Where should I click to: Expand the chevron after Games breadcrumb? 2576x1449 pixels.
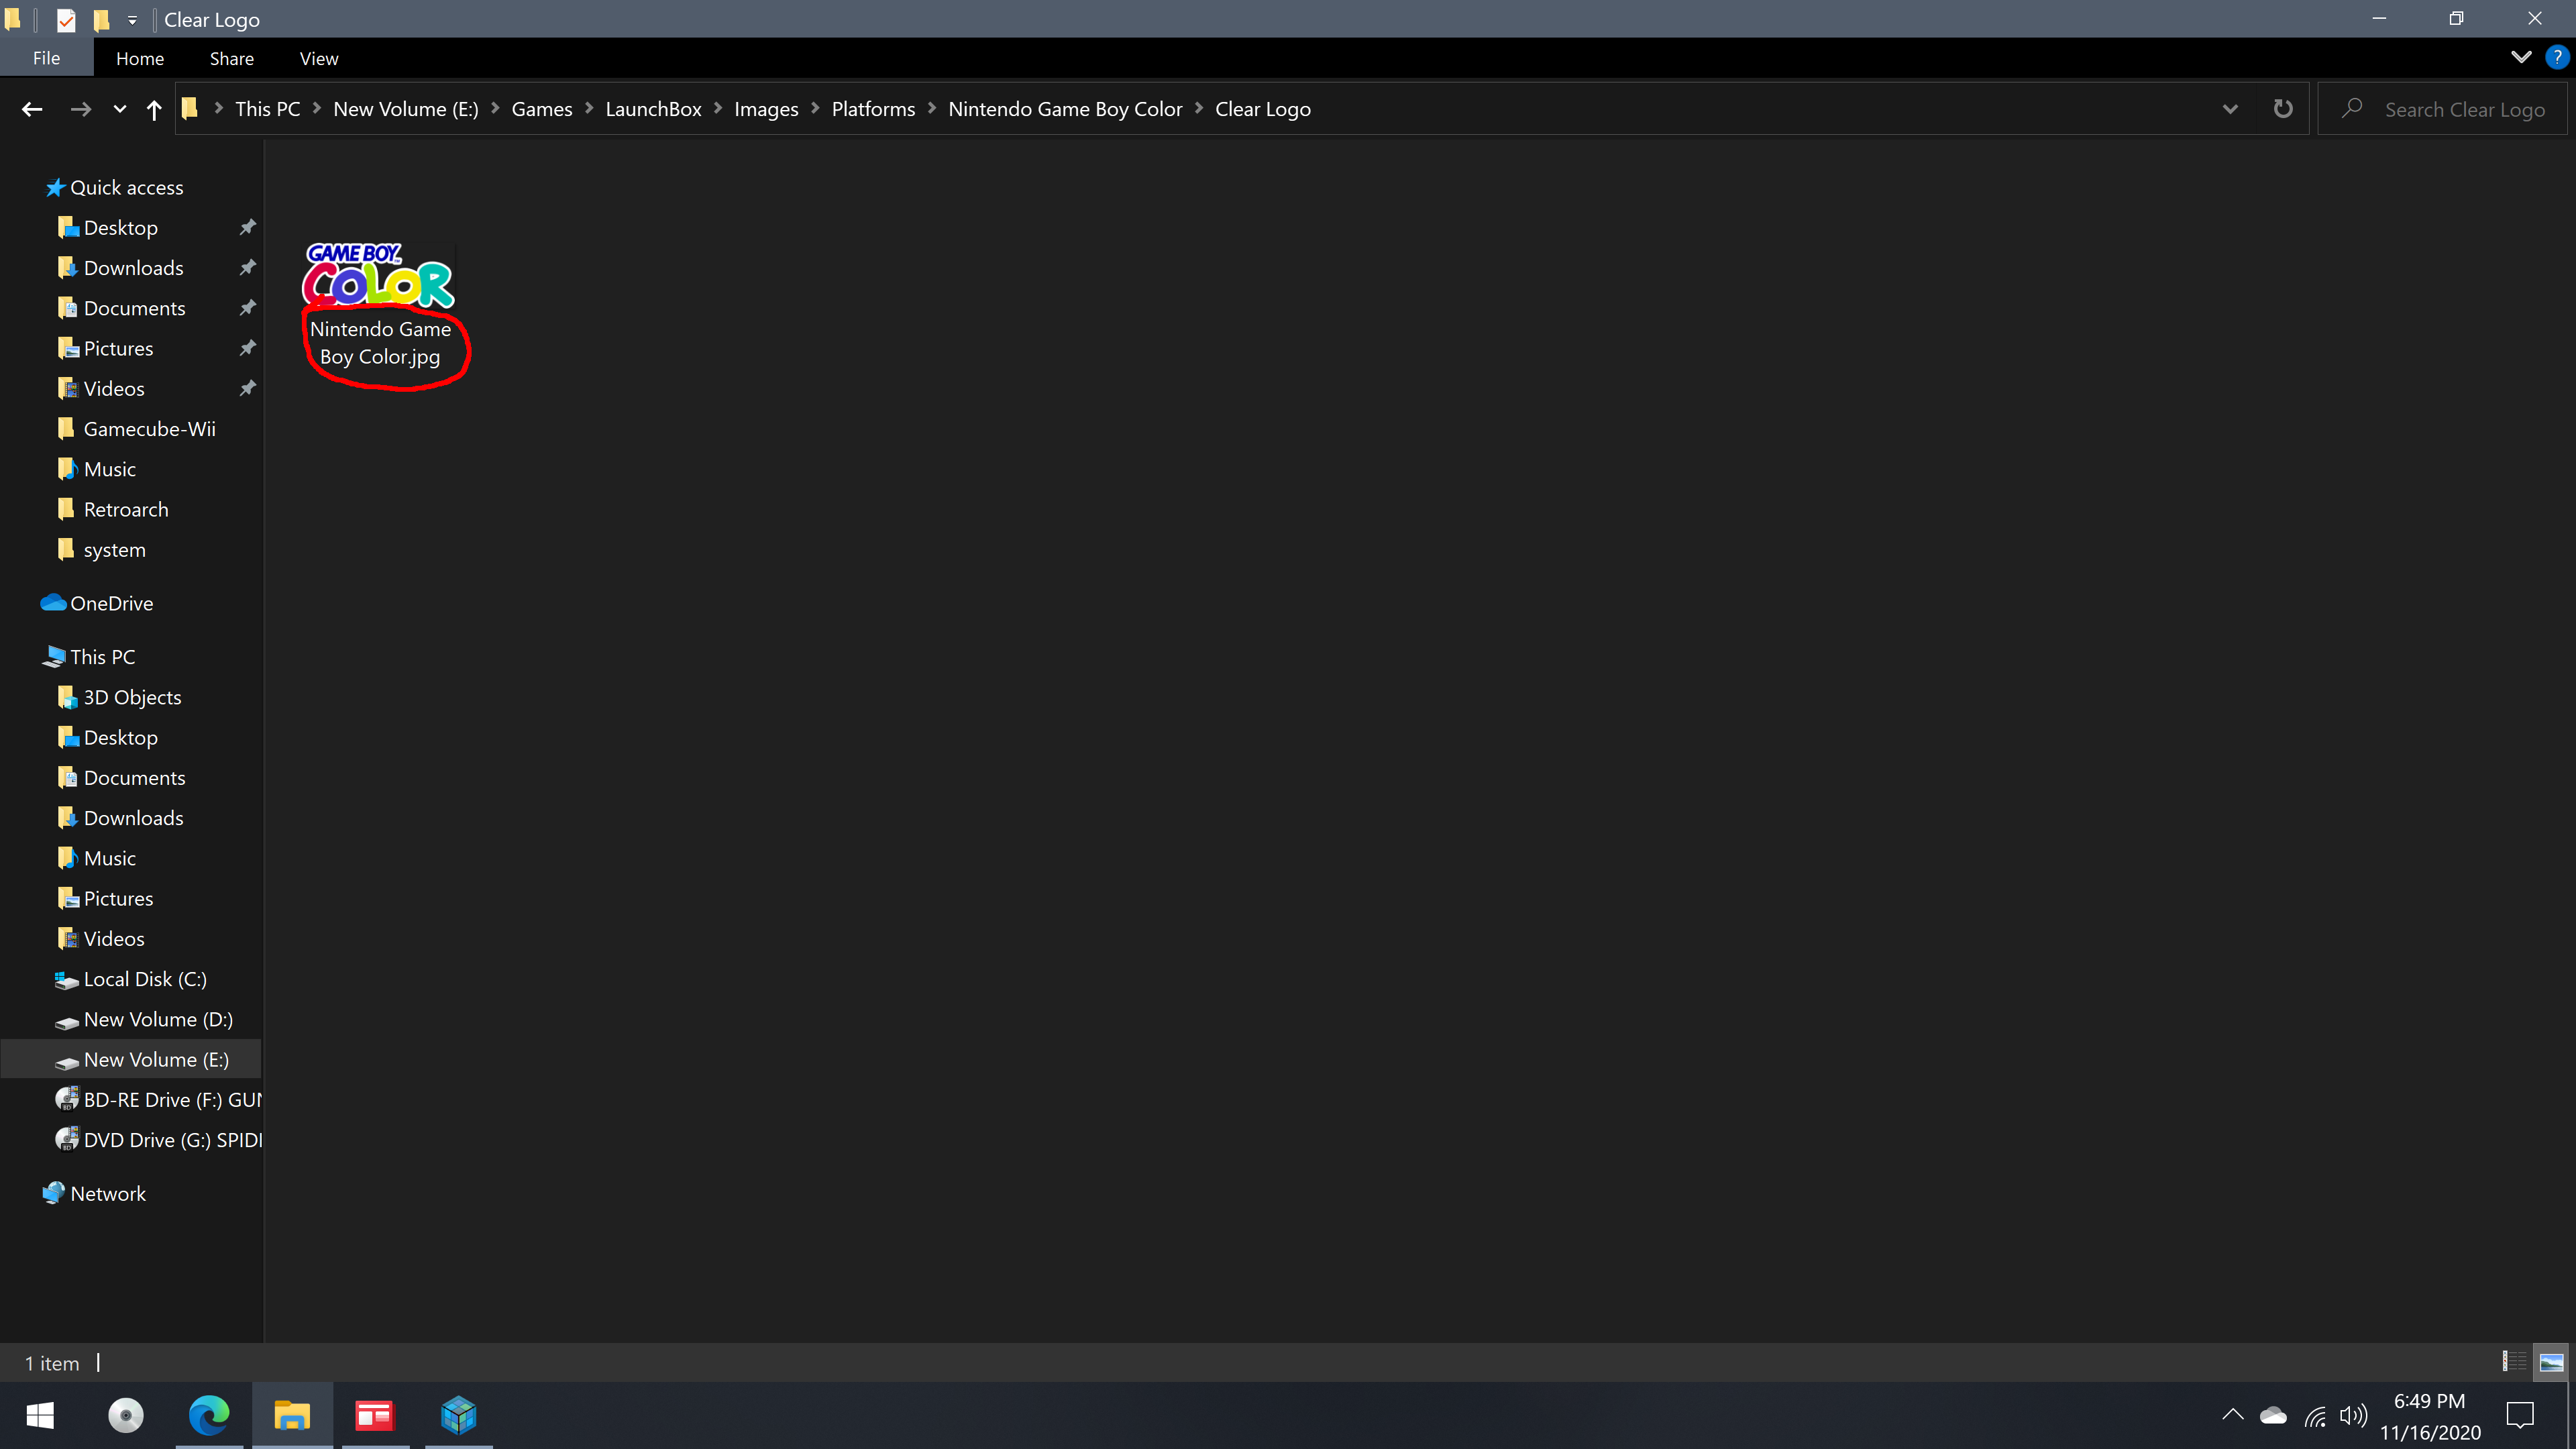tap(589, 108)
